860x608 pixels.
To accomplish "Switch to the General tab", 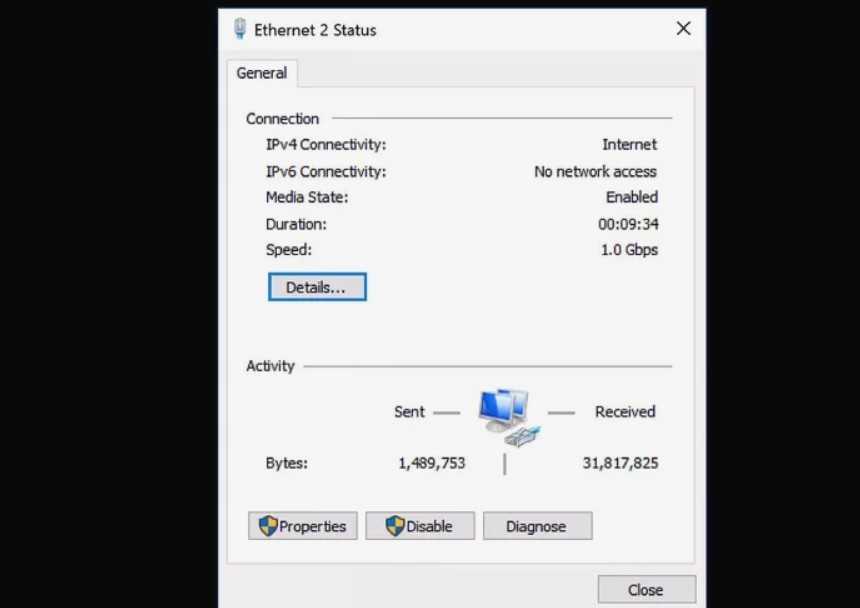I will 261,73.
